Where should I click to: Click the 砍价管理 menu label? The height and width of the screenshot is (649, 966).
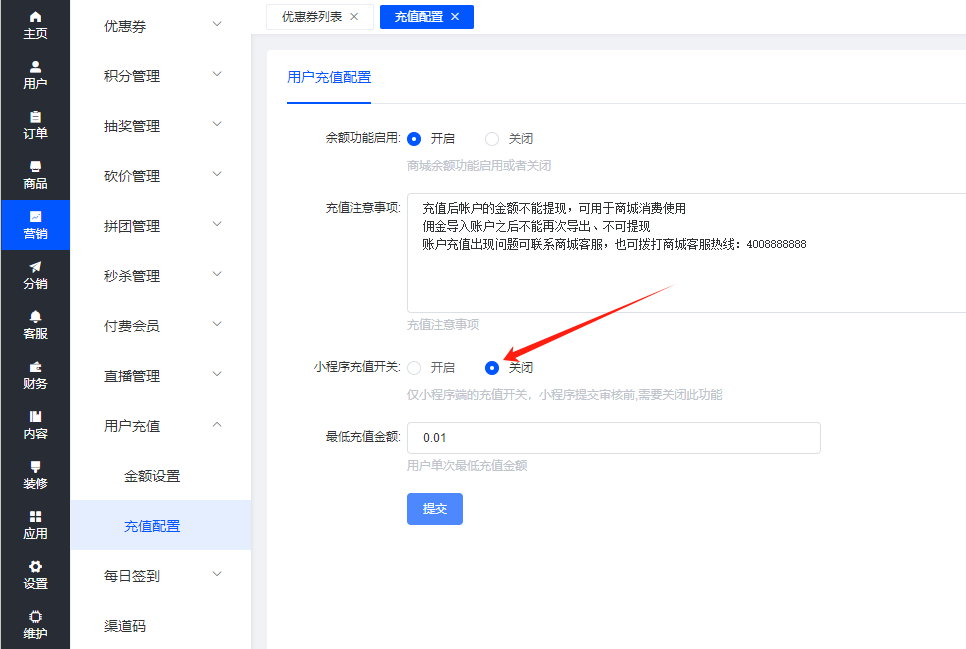coord(132,176)
